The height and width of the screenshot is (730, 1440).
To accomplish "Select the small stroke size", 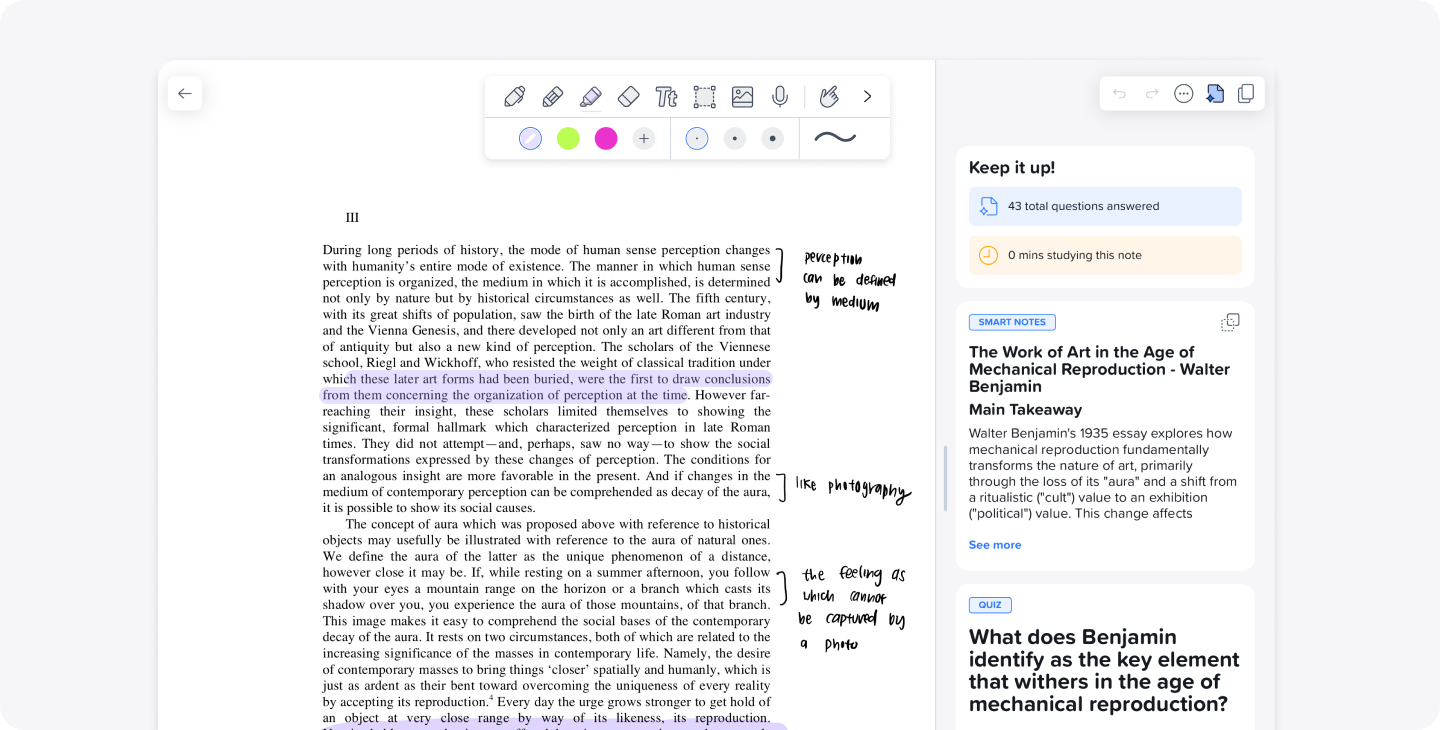I will point(697,138).
